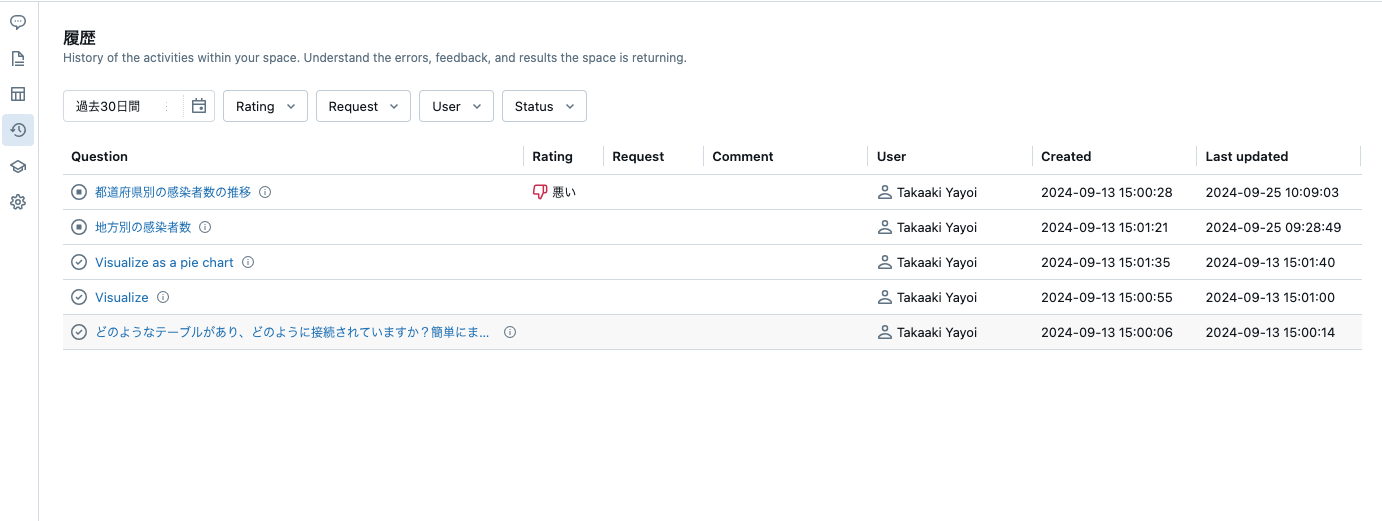Viewport: 1382px width, 521px height.
Task: Open the 都道府県別の感染者数の推移 question
Action: pyautogui.click(x=173, y=192)
